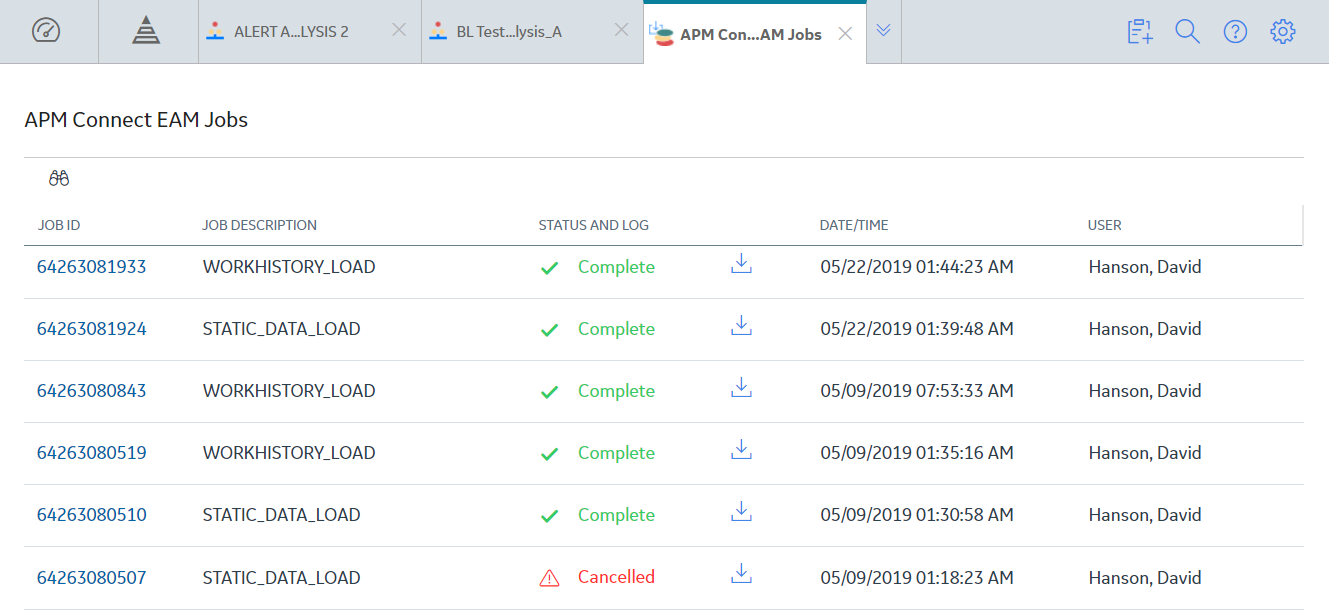
Task: Click the STATUS AND LOG column header
Action: (594, 225)
